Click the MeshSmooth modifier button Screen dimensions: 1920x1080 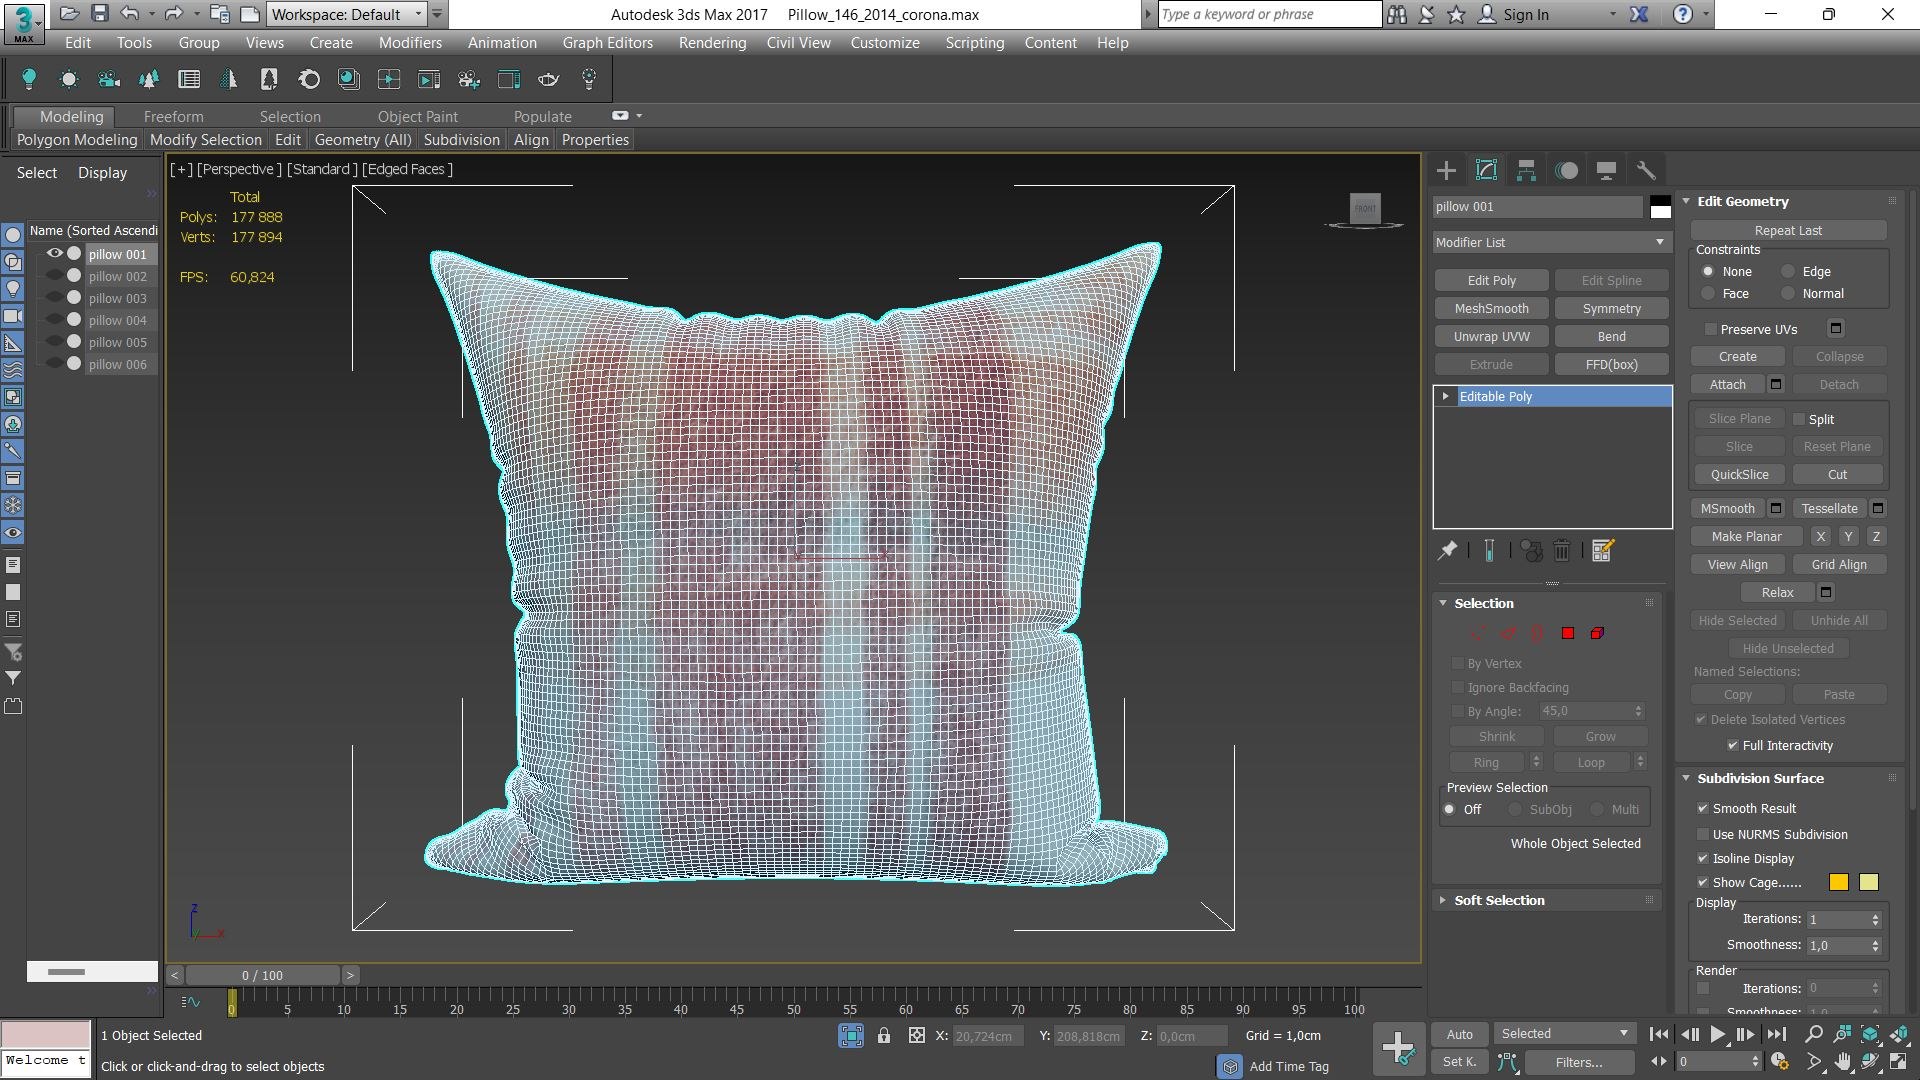[x=1491, y=308]
